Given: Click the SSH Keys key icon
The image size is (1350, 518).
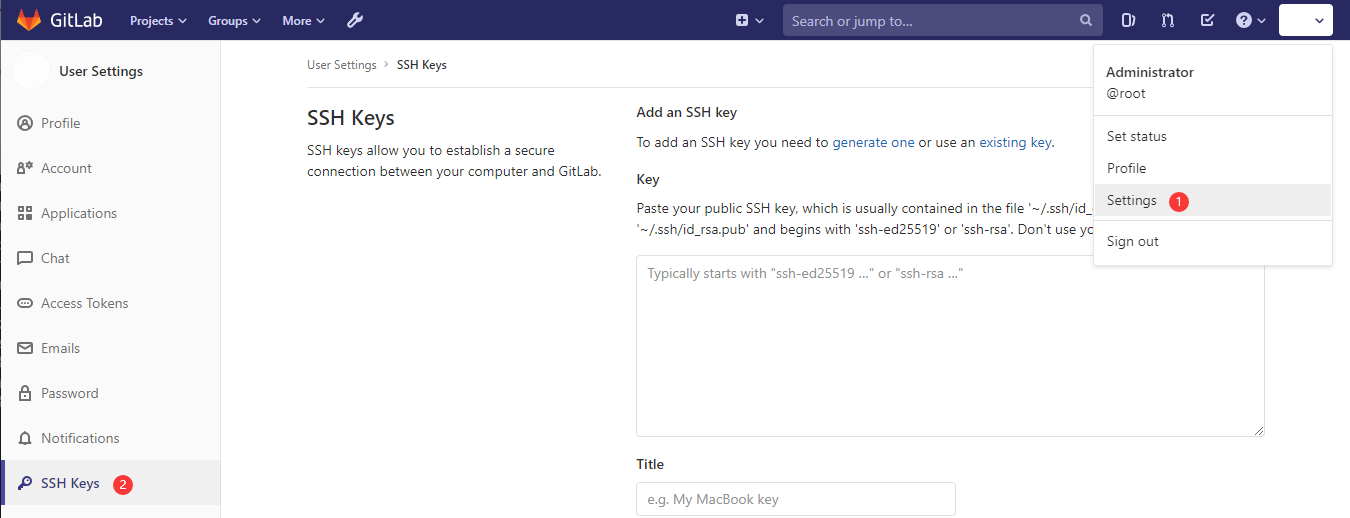Looking at the screenshot, I should tap(25, 483).
